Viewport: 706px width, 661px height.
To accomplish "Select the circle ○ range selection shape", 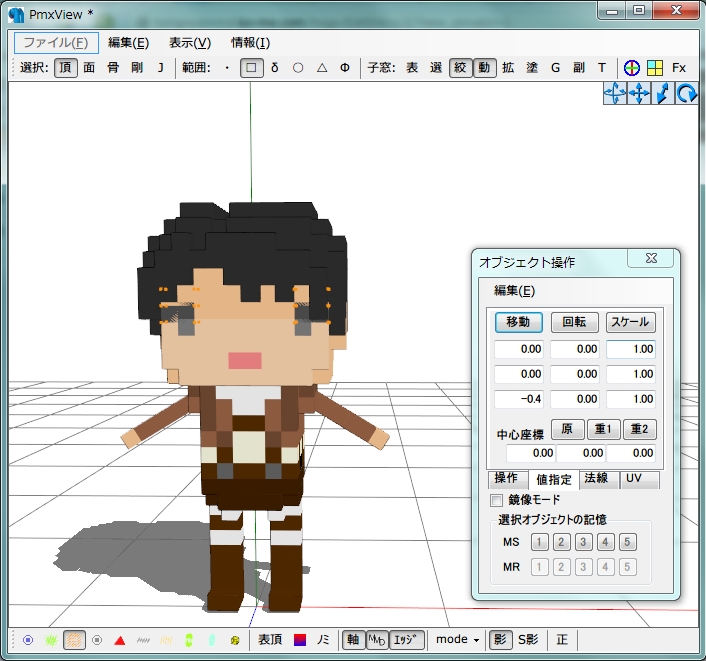I will point(298,68).
